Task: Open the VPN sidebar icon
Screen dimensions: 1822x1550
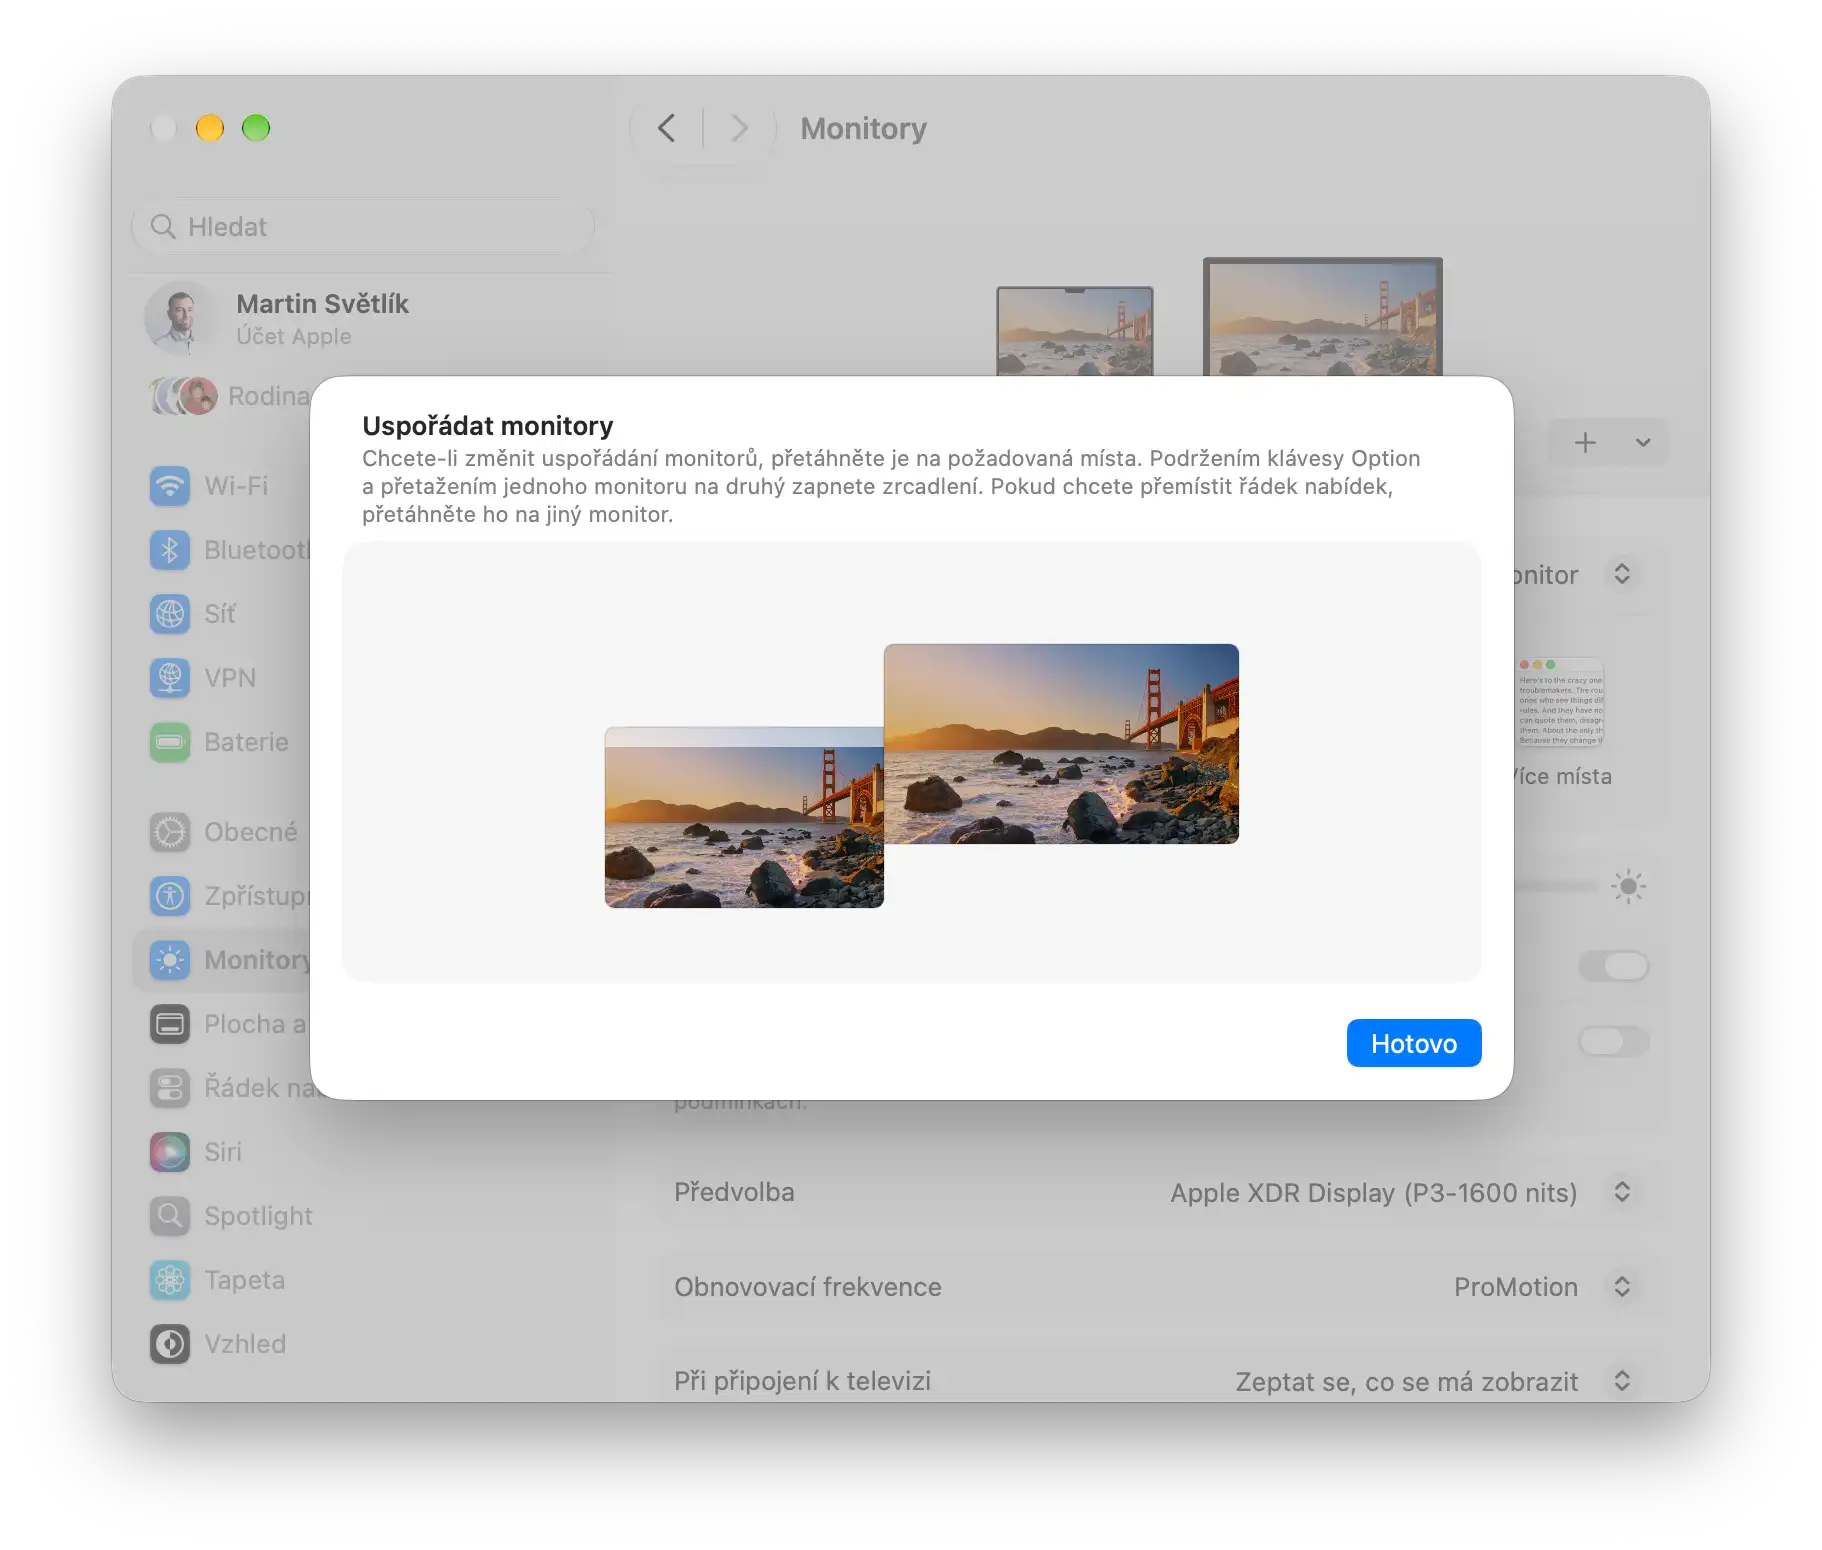Action: 170,678
